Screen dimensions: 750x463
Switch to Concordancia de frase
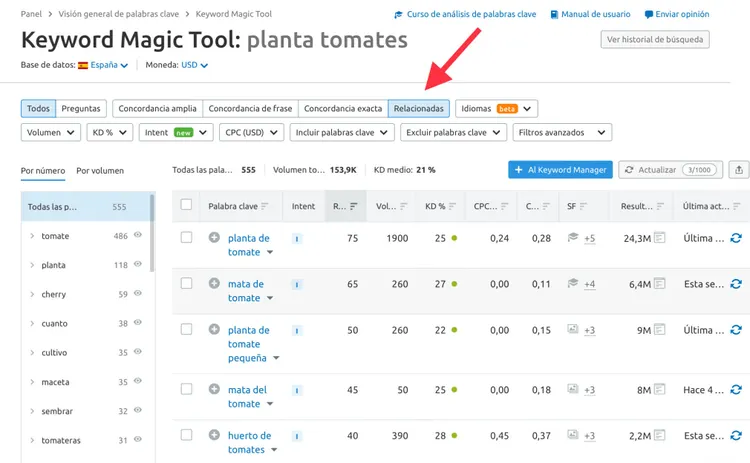click(250, 109)
